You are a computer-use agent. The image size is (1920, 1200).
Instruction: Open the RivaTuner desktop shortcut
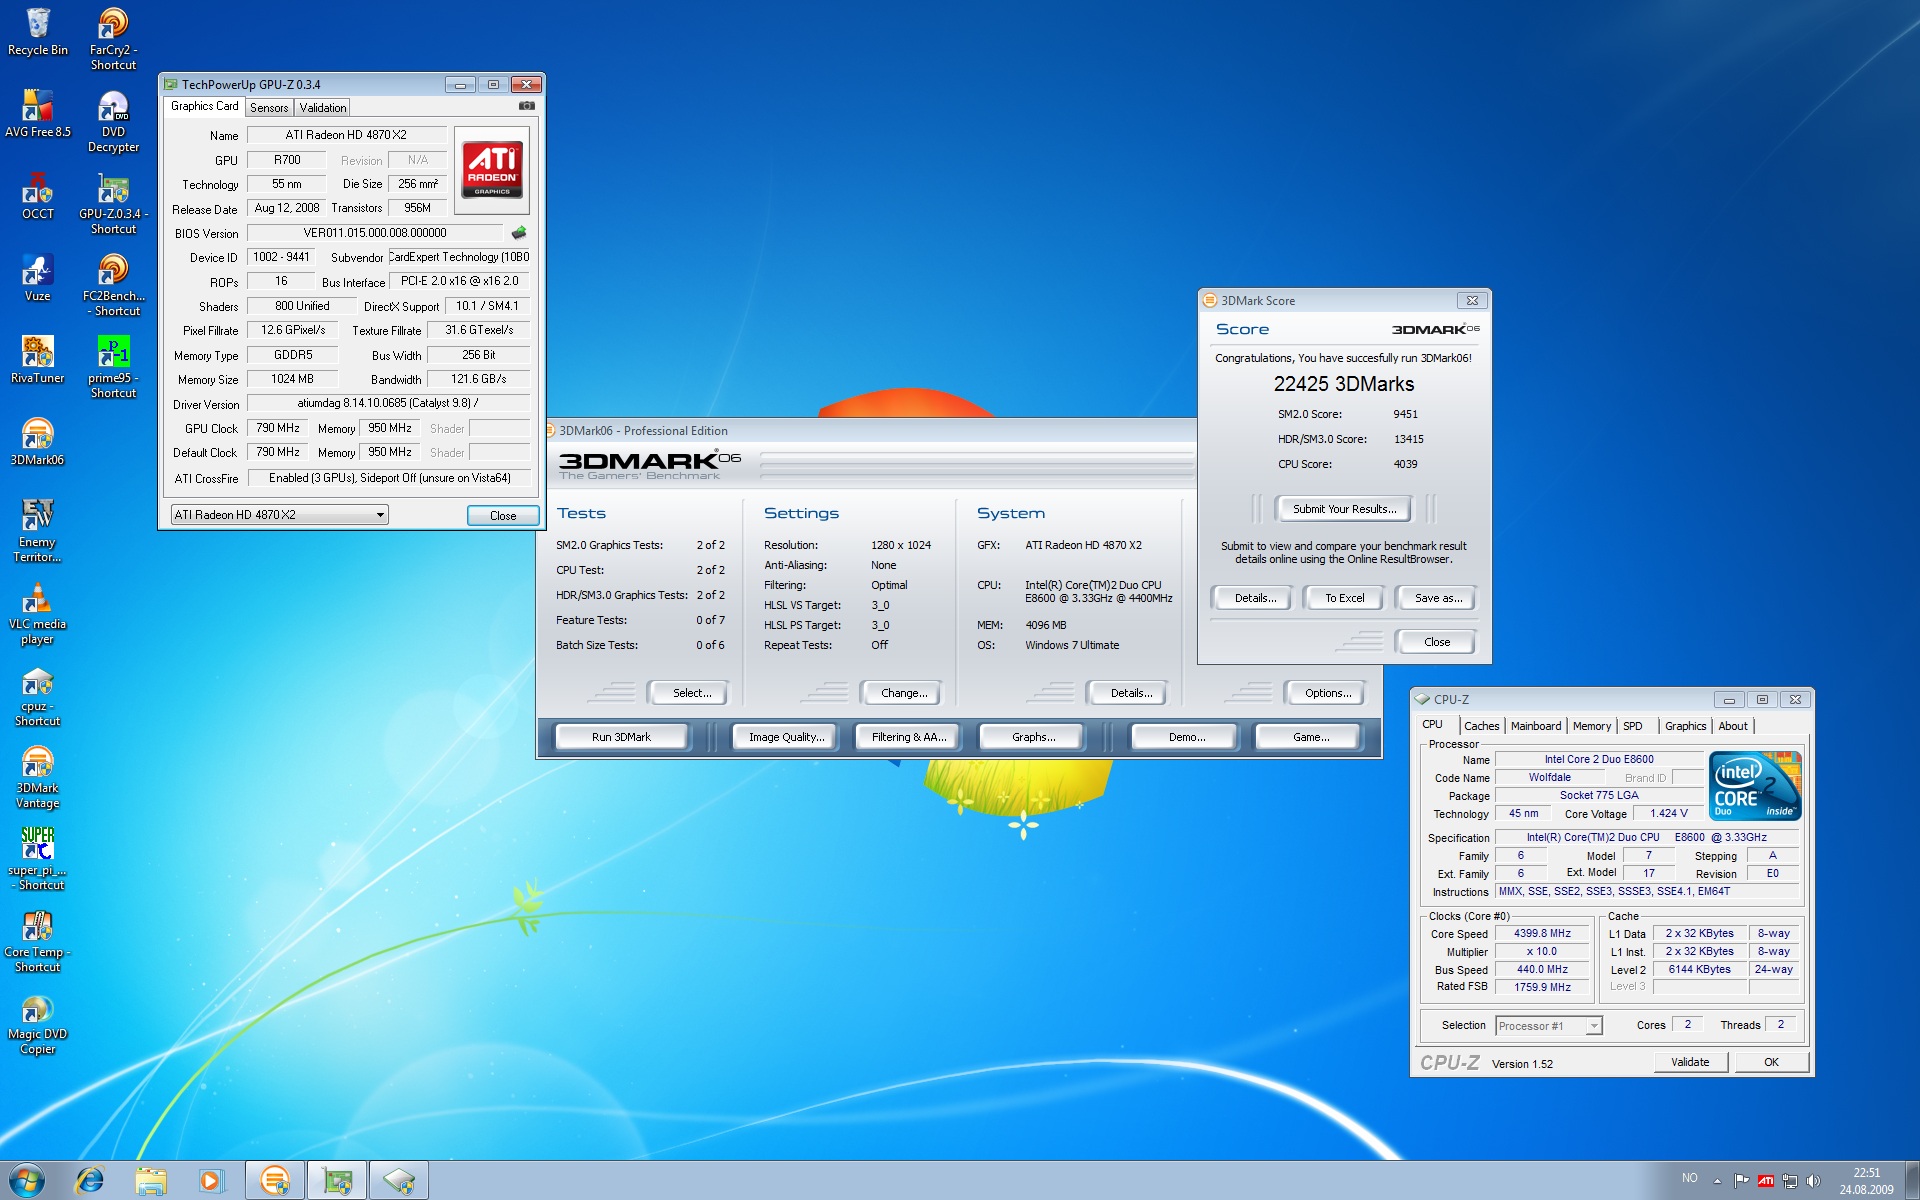coord(37,351)
